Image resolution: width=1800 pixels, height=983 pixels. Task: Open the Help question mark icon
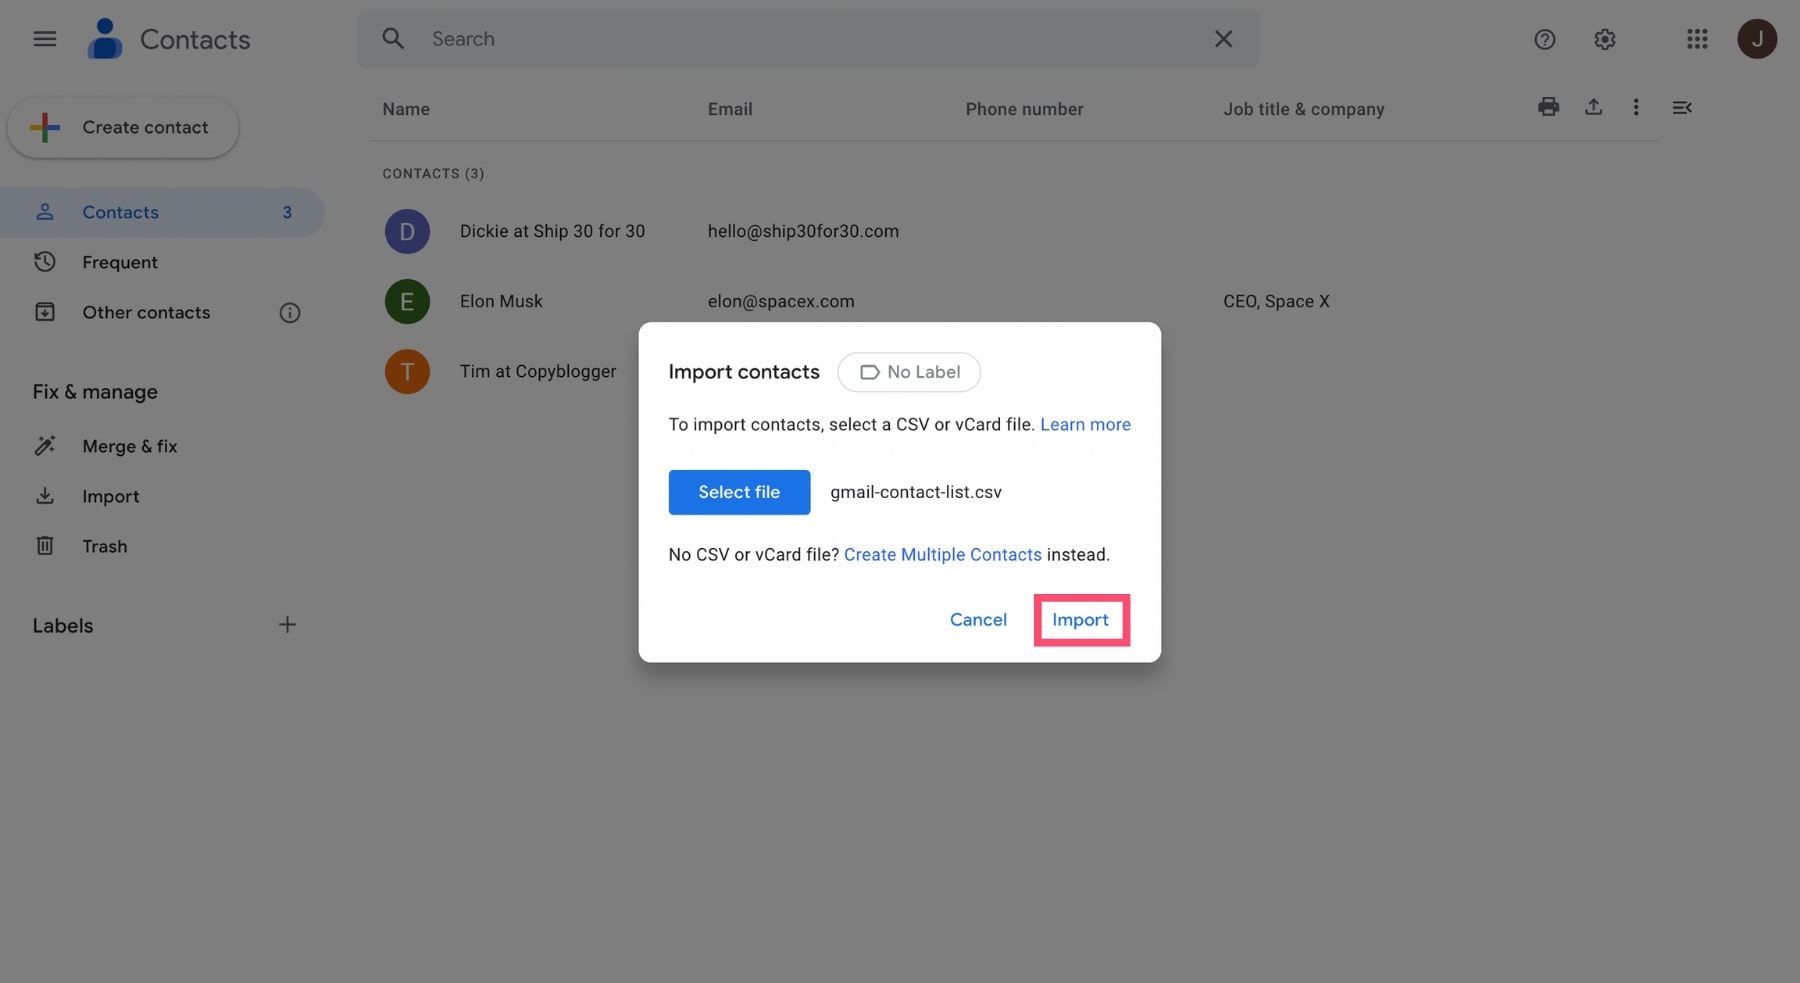coord(1545,39)
